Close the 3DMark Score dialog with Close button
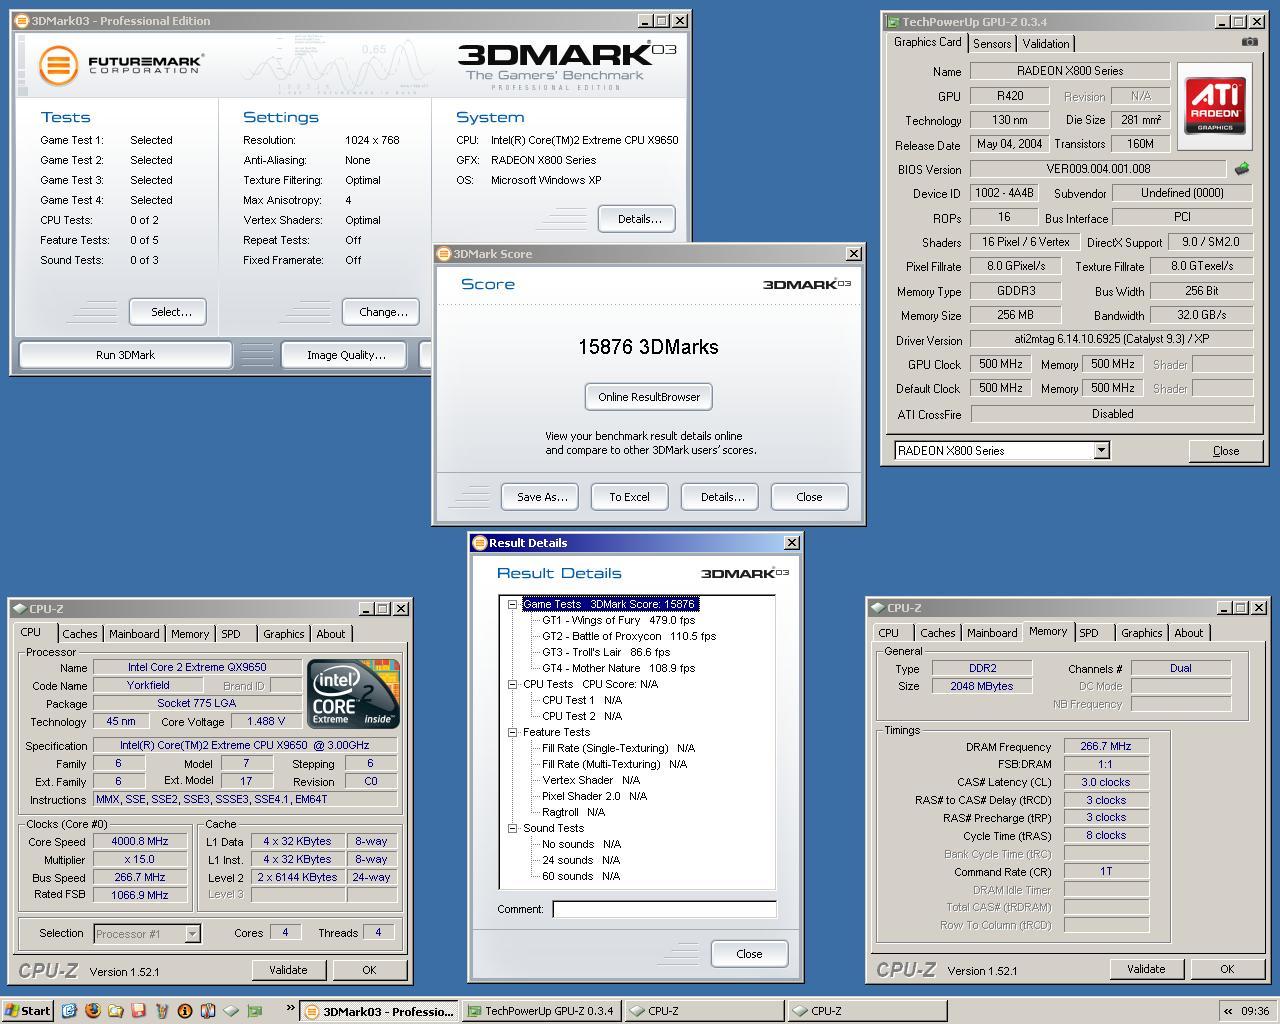The image size is (1280, 1024). tap(809, 497)
